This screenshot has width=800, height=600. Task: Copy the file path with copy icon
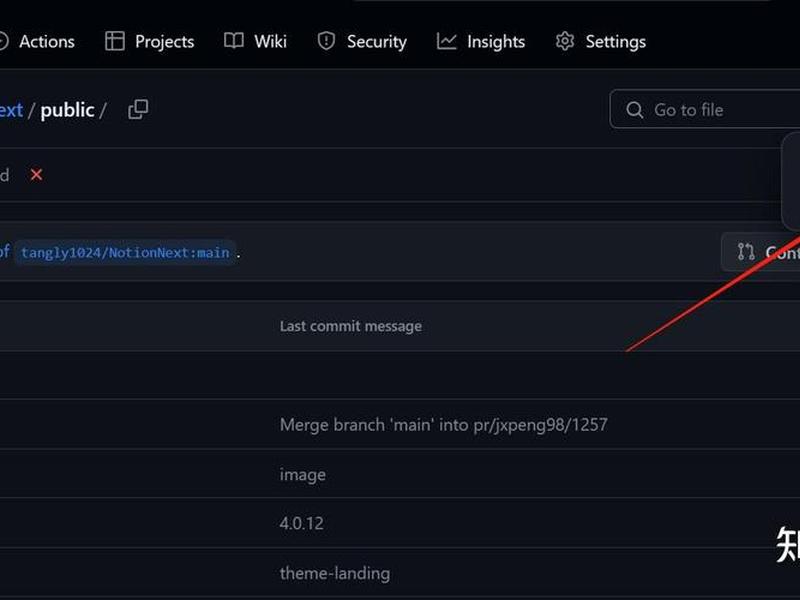tap(138, 109)
